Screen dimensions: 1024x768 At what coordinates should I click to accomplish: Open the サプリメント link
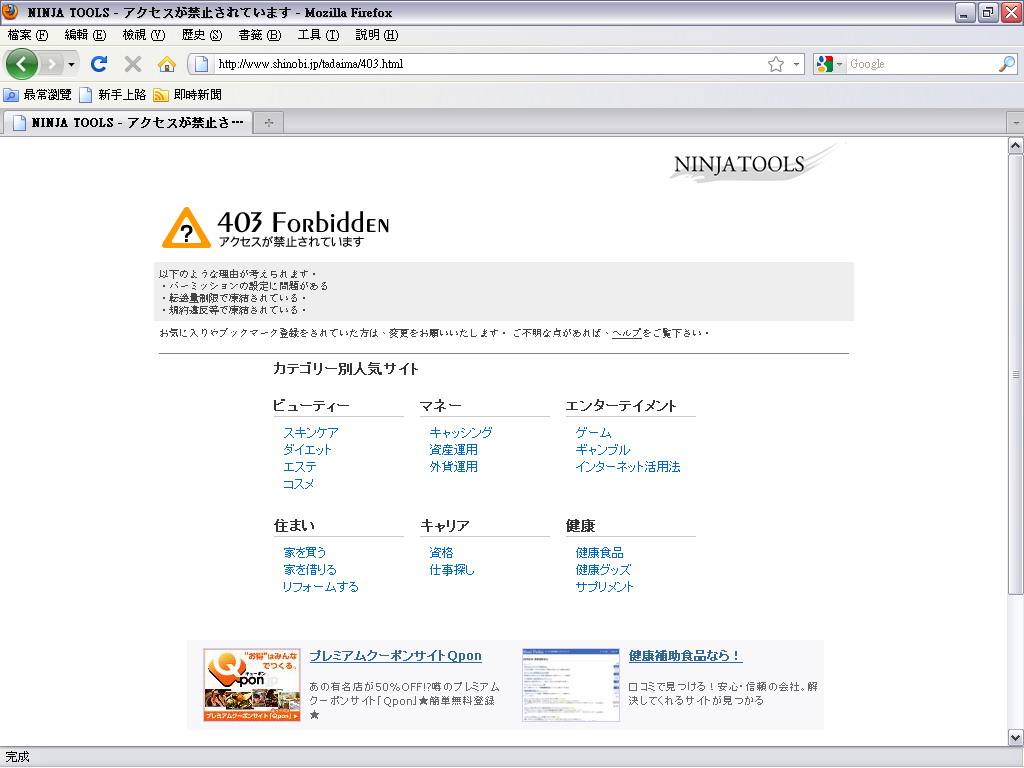pyautogui.click(x=605, y=586)
